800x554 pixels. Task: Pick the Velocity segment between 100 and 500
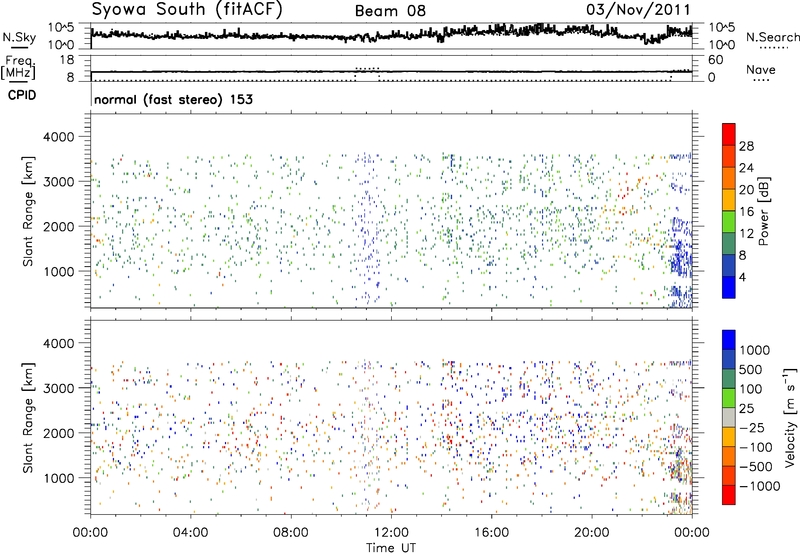729,379
